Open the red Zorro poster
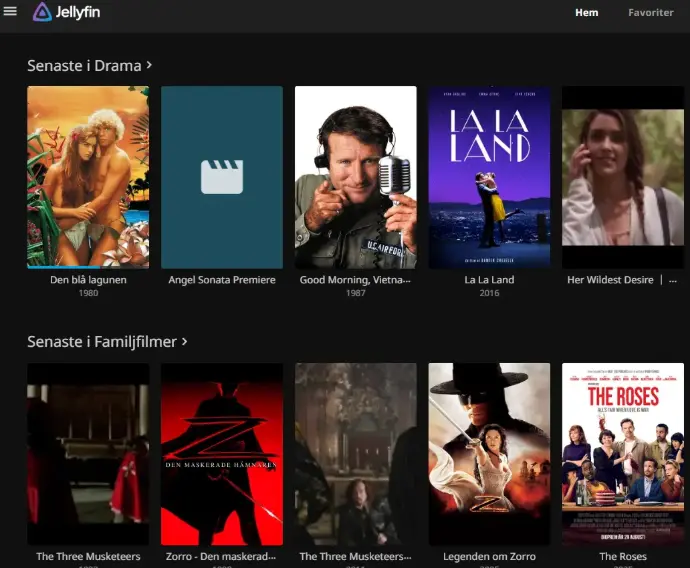This screenshot has width=690, height=568. [x=222, y=453]
